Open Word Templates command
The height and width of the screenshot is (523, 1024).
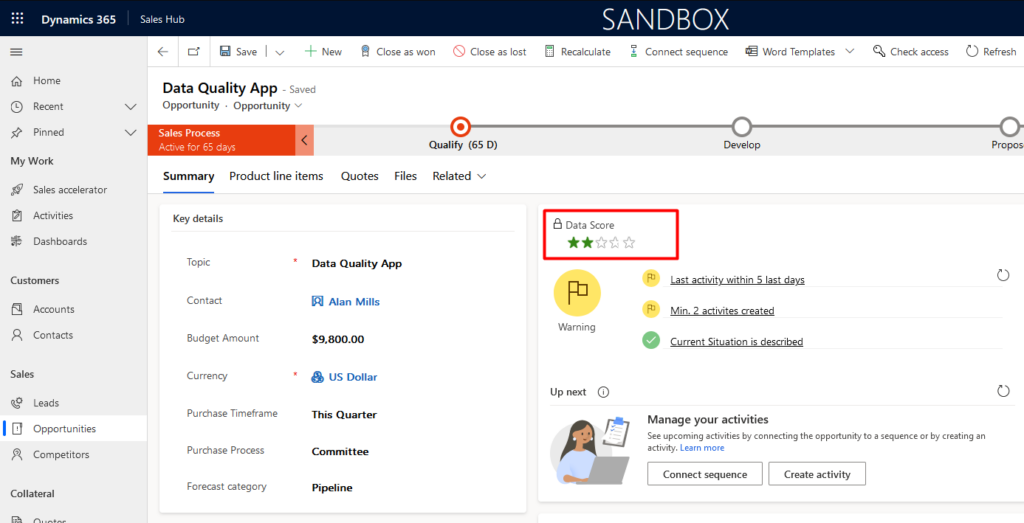coord(790,52)
